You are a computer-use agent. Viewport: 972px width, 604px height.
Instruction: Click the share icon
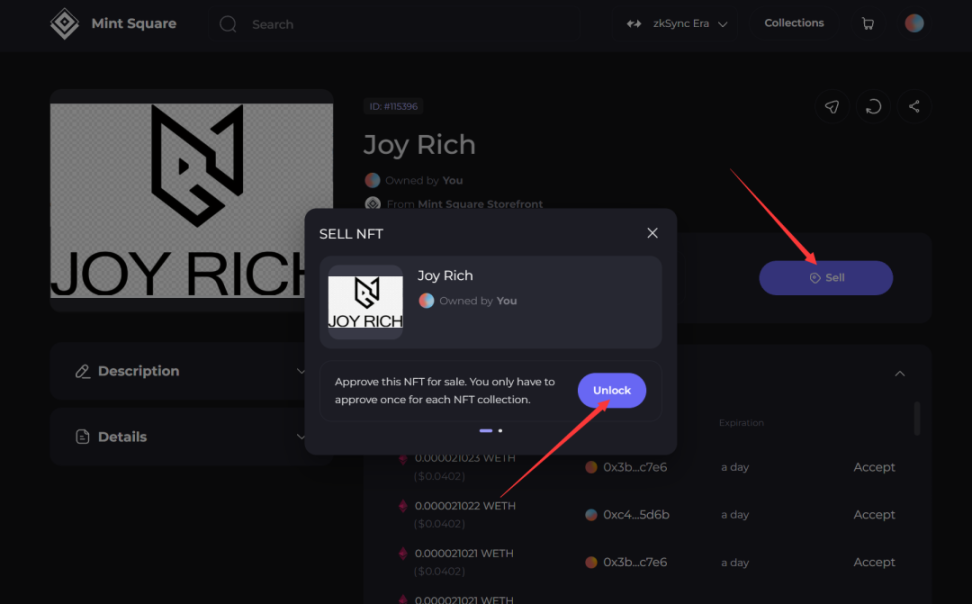coord(914,107)
